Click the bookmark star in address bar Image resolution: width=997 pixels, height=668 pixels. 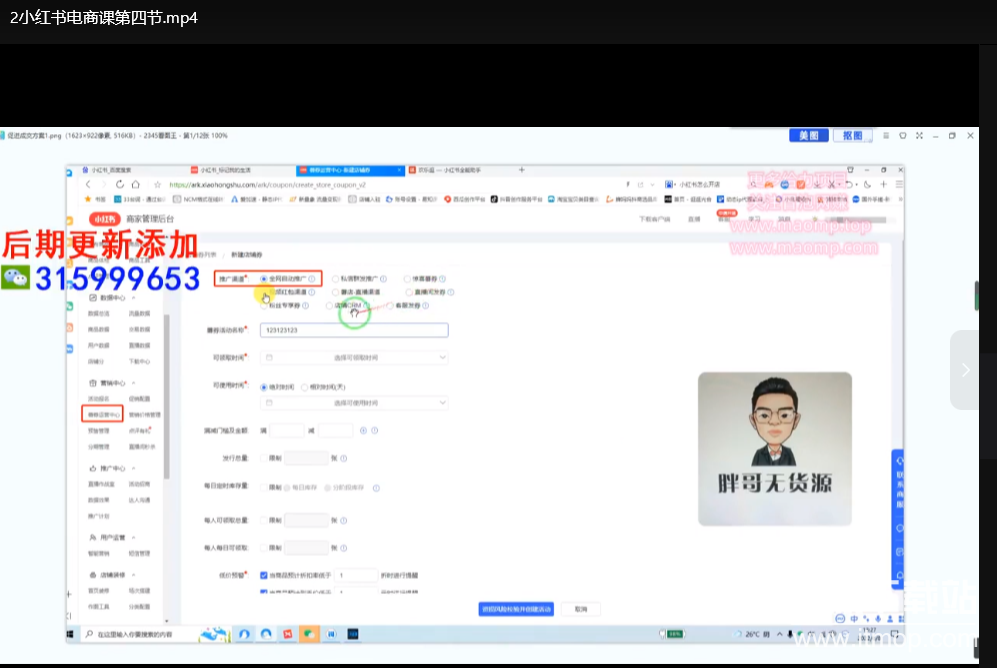coord(156,184)
